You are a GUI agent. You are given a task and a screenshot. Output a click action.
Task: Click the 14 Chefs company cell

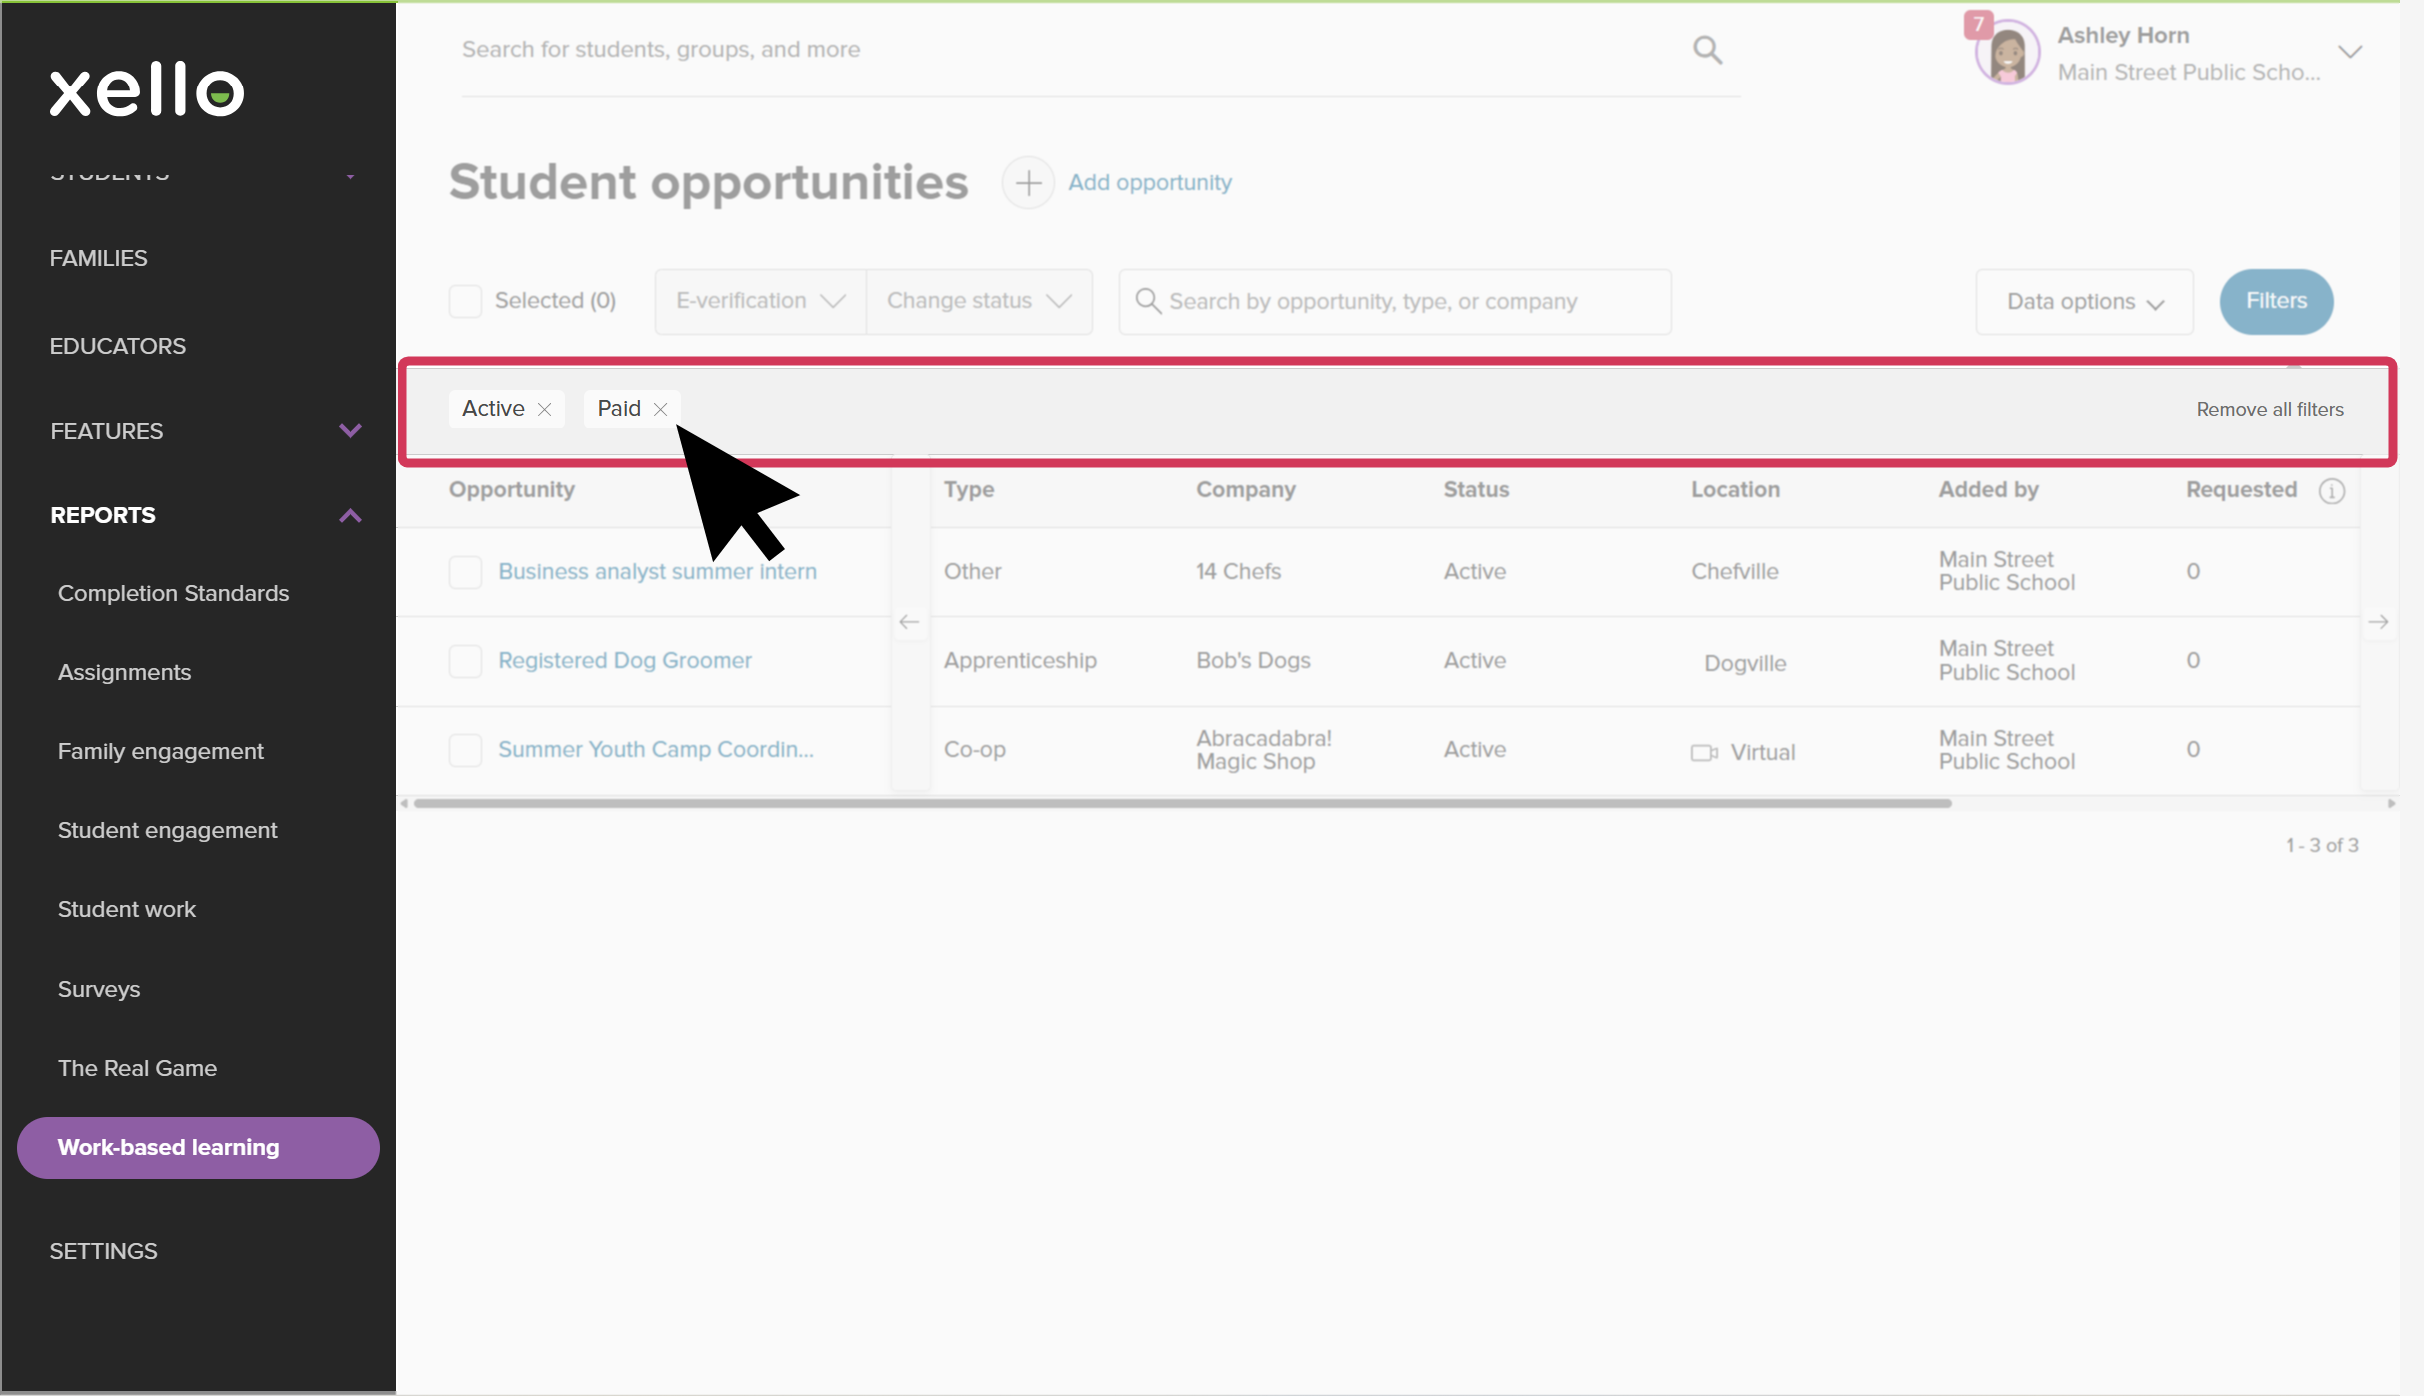(x=1238, y=572)
